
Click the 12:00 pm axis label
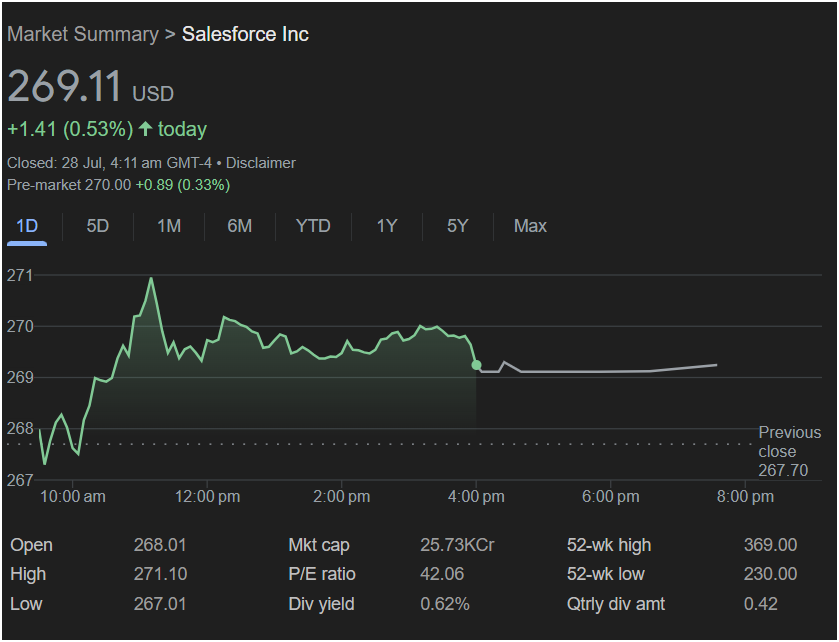pyautogui.click(x=208, y=496)
